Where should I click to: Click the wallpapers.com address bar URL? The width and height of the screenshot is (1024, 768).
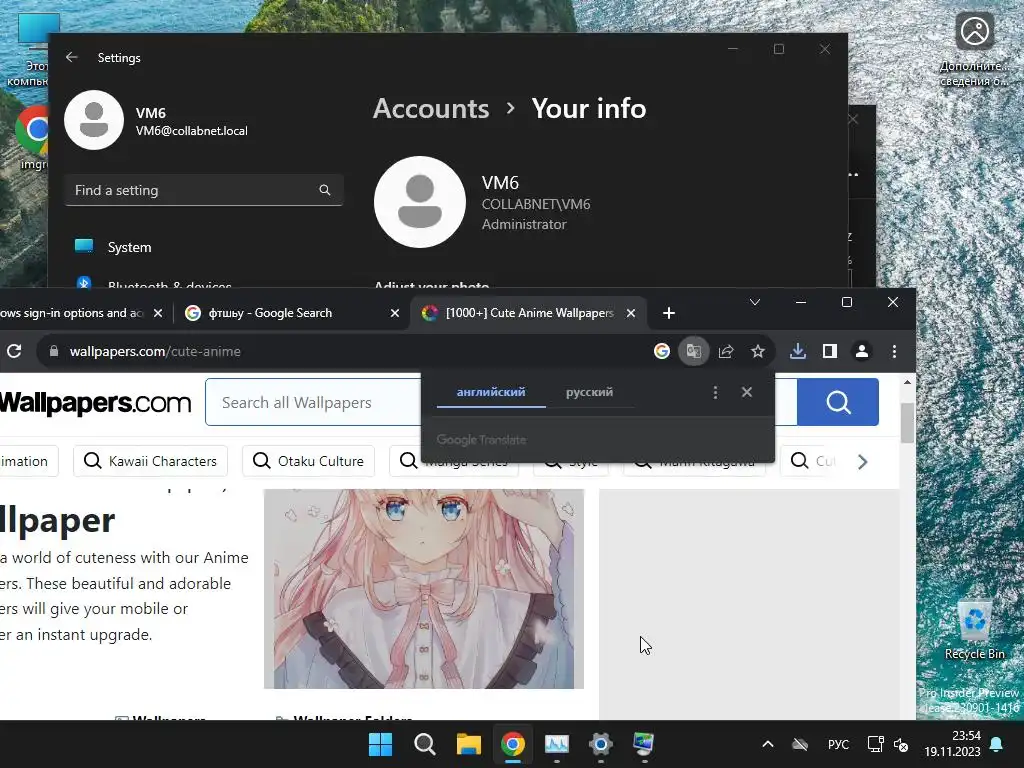(x=155, y=351)
